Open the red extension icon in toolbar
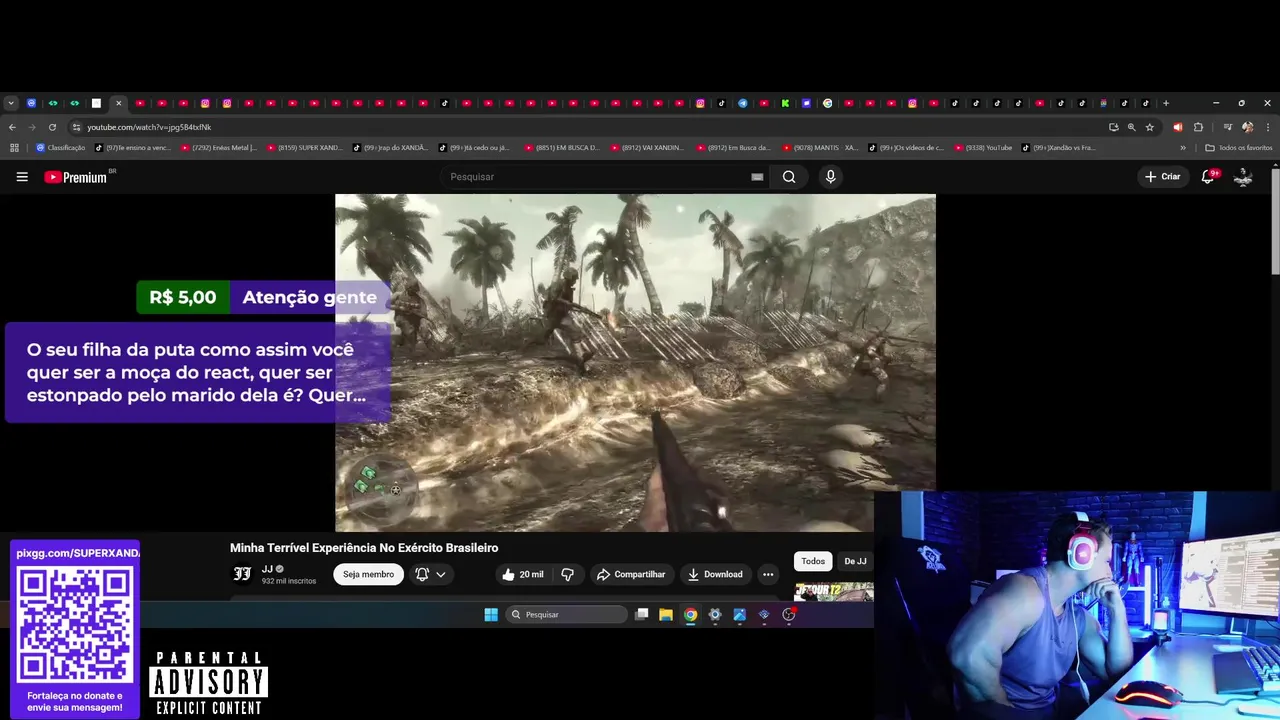Screen dimensions: 1280x720 (1177, 127)
